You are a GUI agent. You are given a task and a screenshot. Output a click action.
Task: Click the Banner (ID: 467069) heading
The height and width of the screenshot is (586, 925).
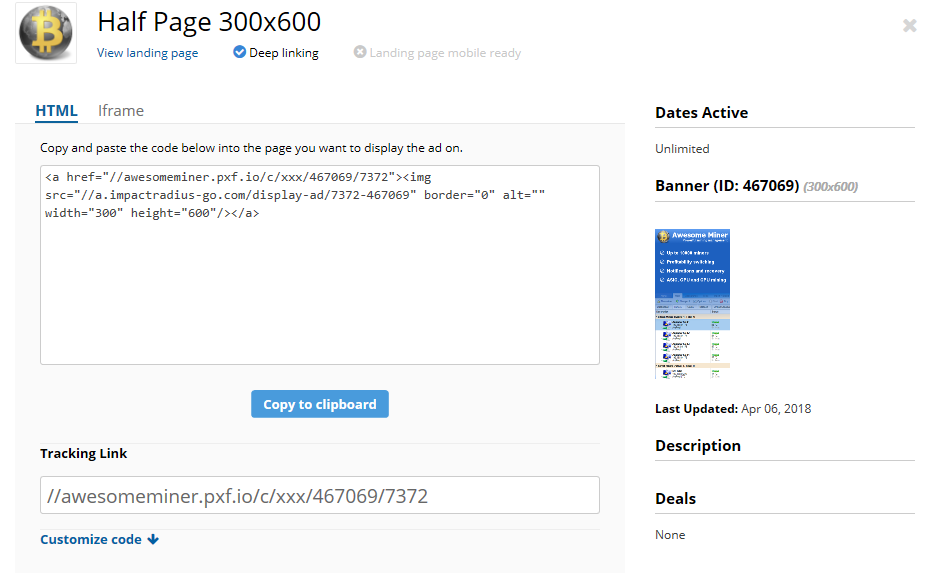click(727, 186)
